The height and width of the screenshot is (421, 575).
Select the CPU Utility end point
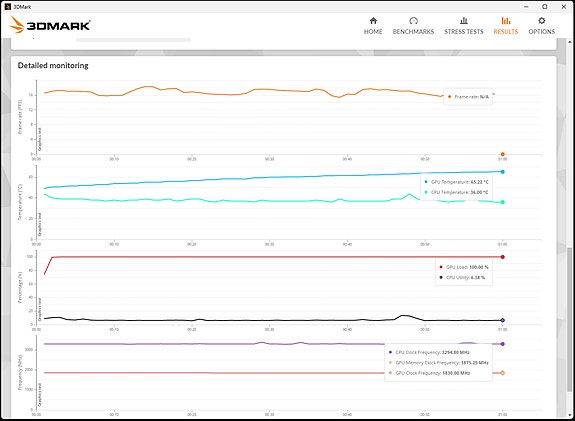pyautogui.click(x=502, y=320)
